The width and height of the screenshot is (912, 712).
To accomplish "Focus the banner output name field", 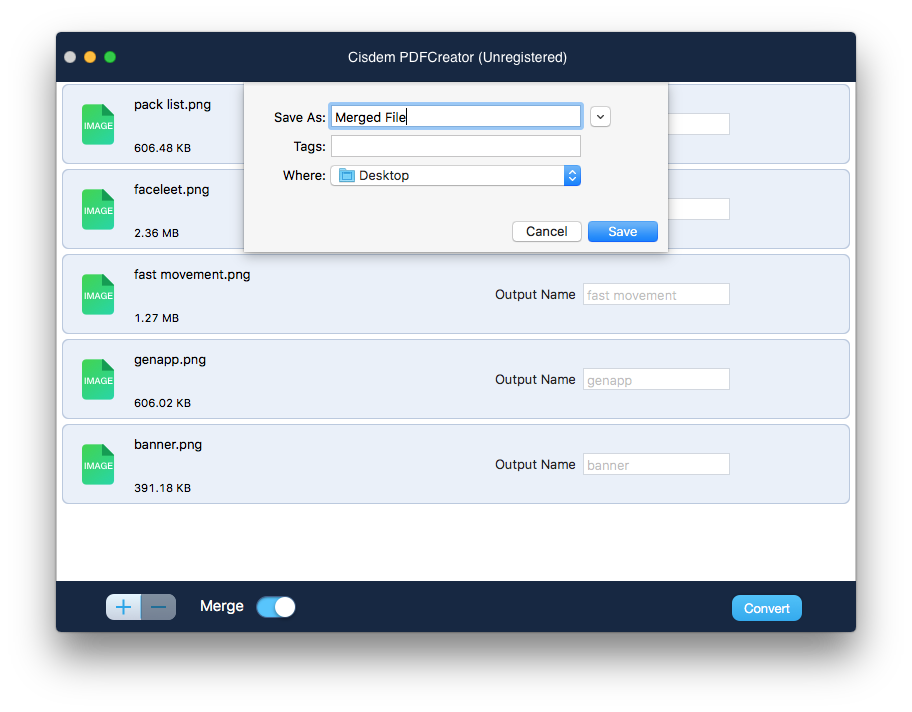I will click(x=656, y=465).
